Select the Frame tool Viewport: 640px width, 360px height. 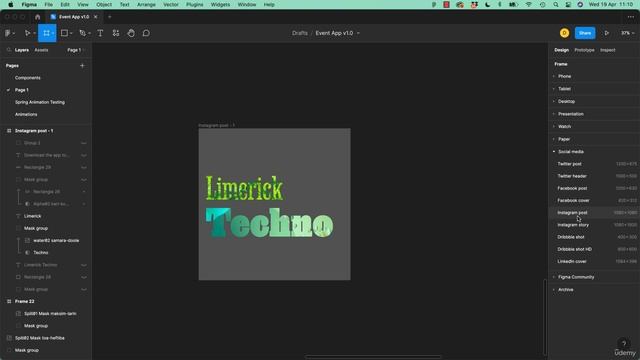click(x=46, y=33)
